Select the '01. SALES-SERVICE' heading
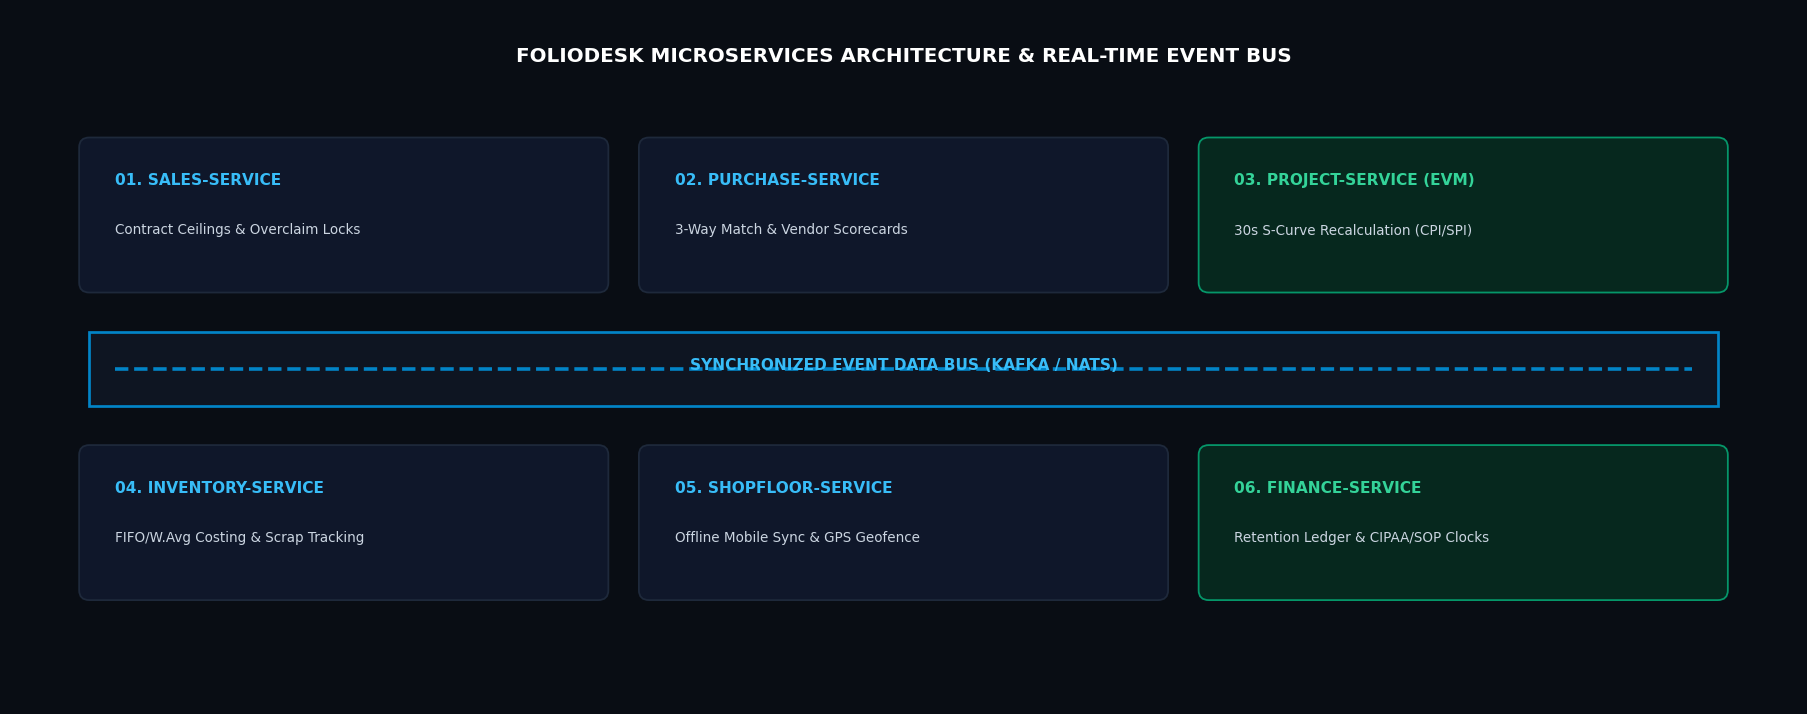The height and width of the screenshot is (714, 1807). pyautogui.click(x=198, y=180)
